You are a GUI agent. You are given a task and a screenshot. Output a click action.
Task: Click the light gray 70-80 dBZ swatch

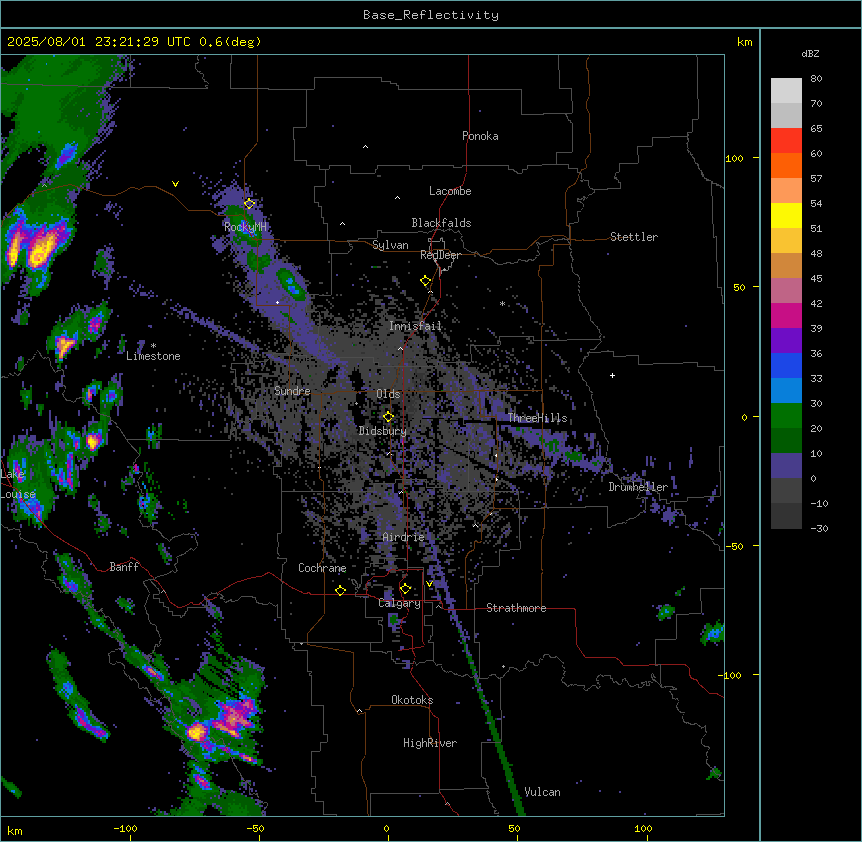tap(786, 91)
